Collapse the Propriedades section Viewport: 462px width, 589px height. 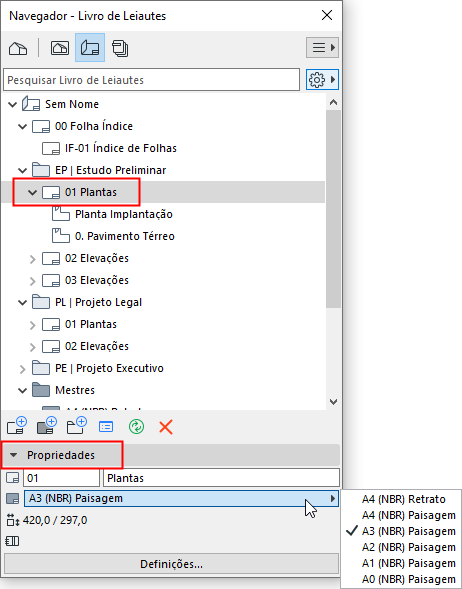14,455
